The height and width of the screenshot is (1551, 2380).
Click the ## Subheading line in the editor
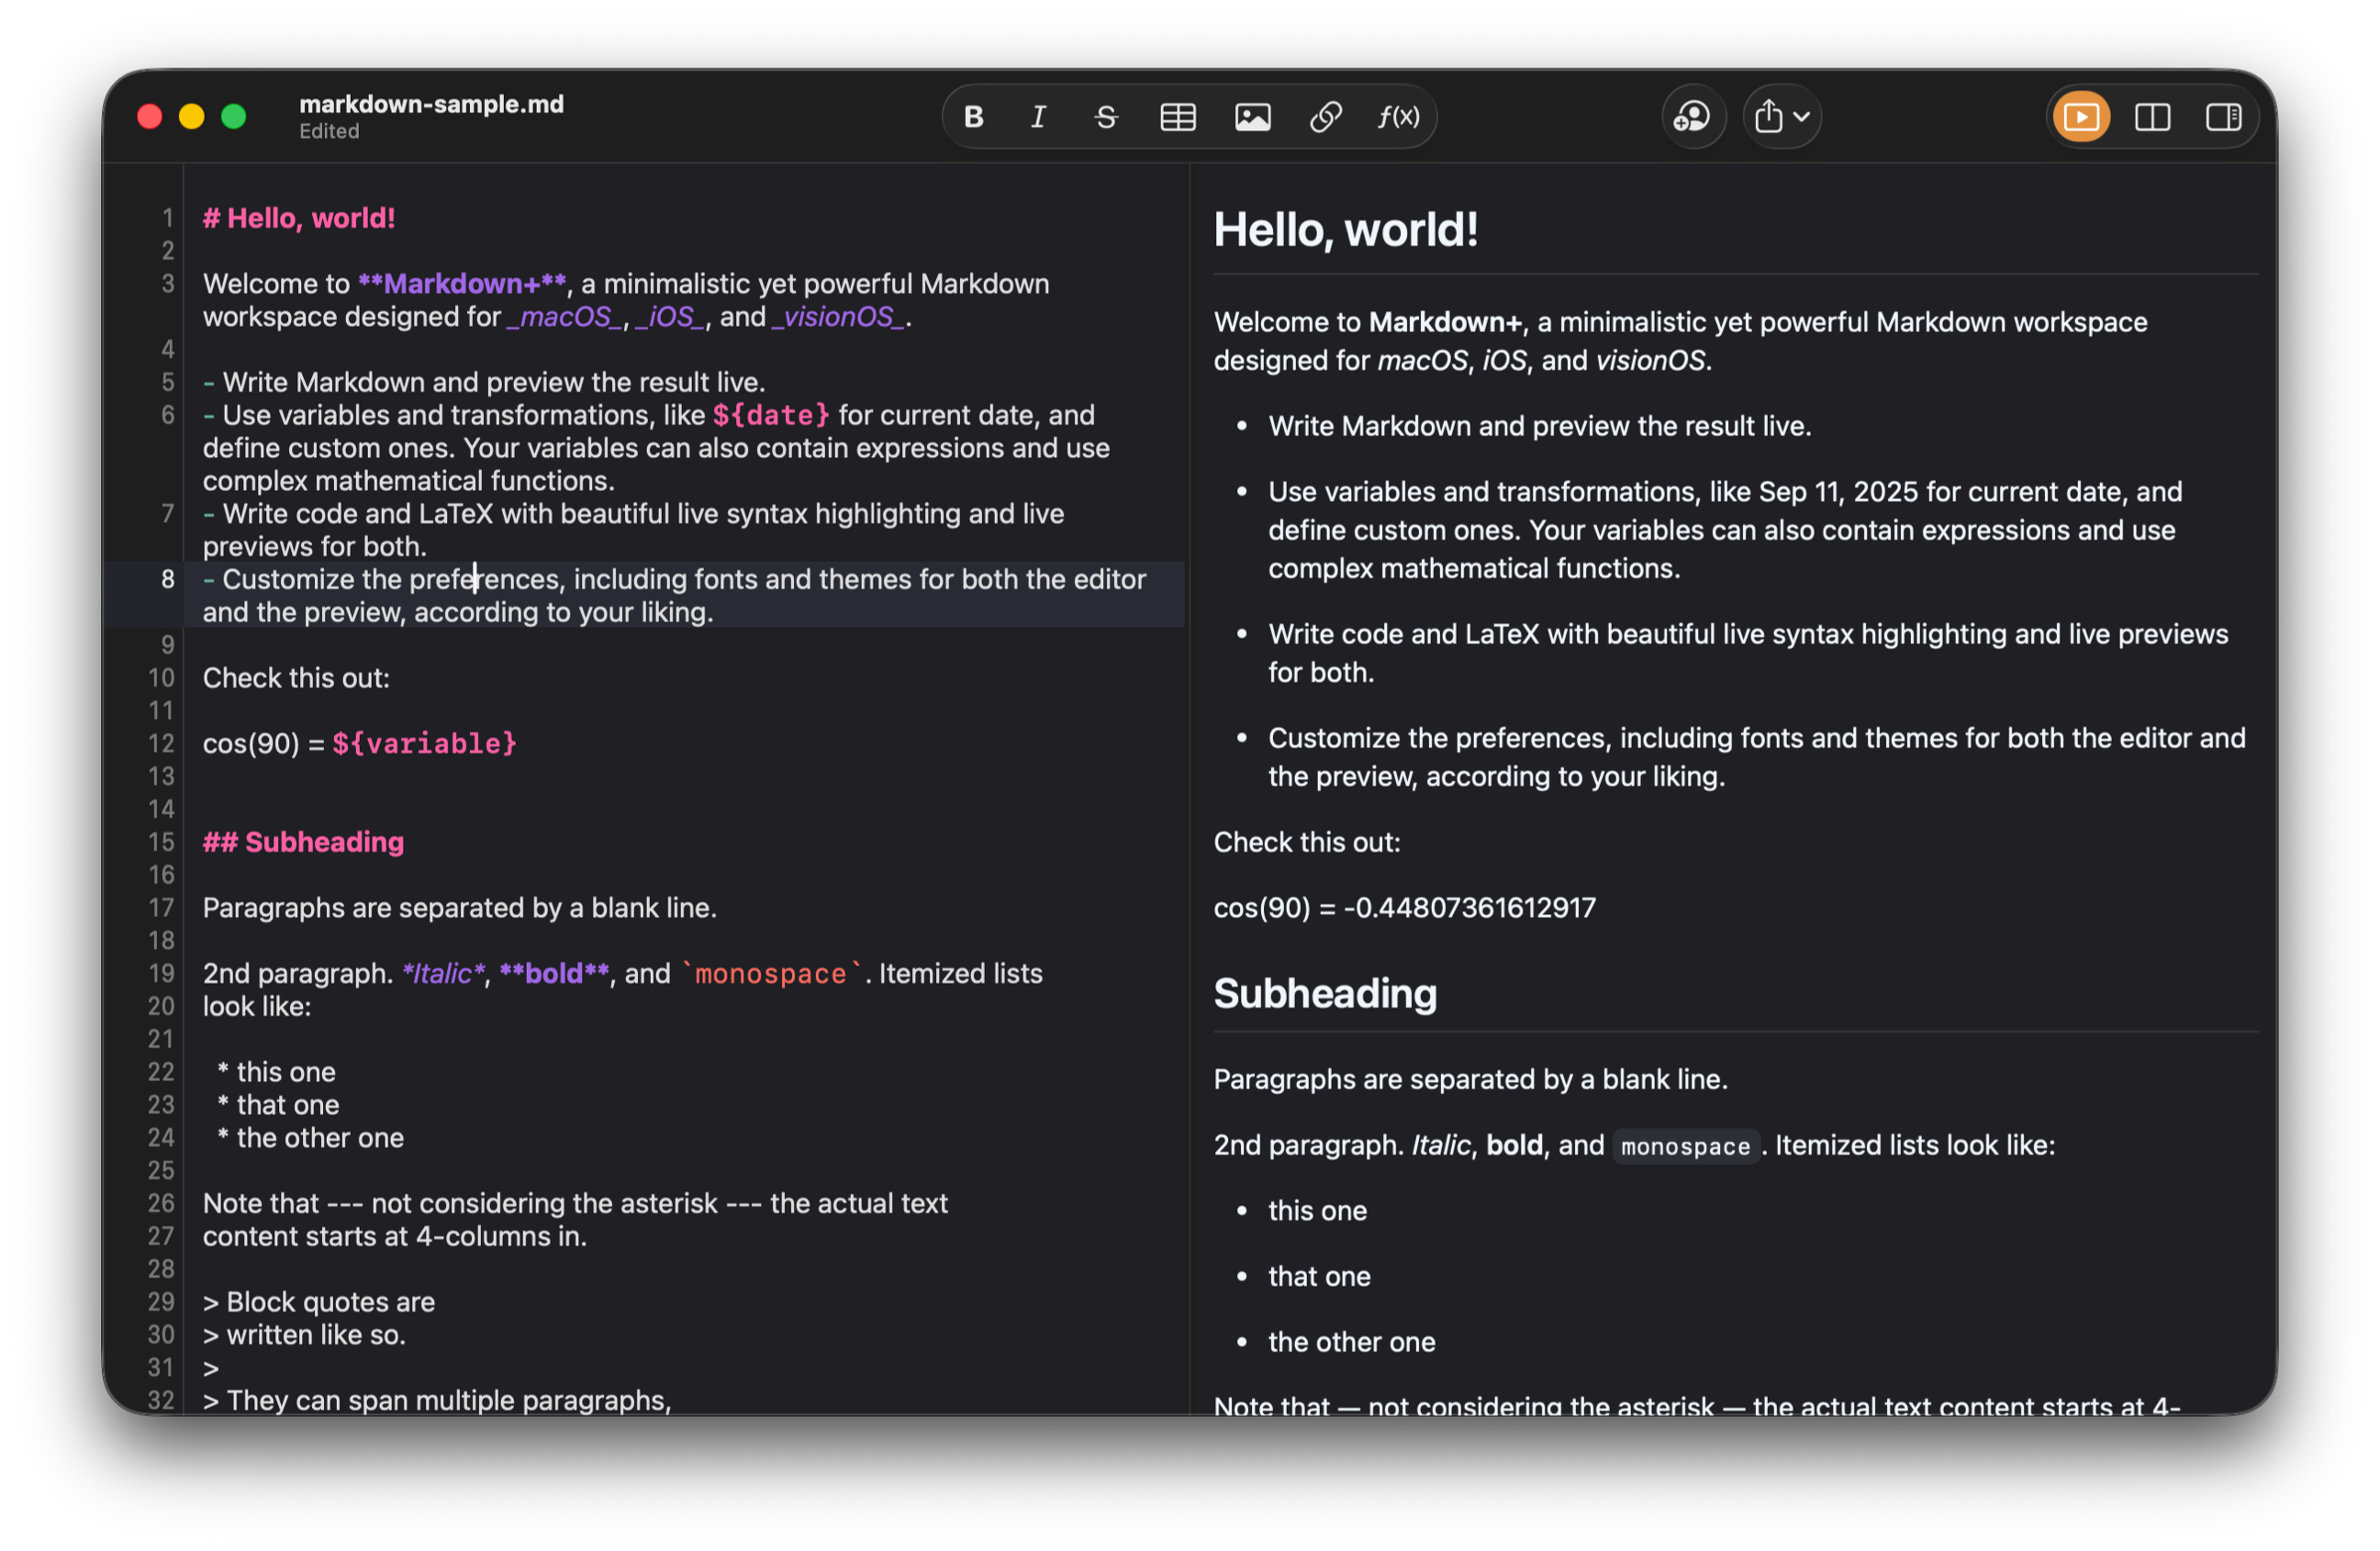[304, 843]
